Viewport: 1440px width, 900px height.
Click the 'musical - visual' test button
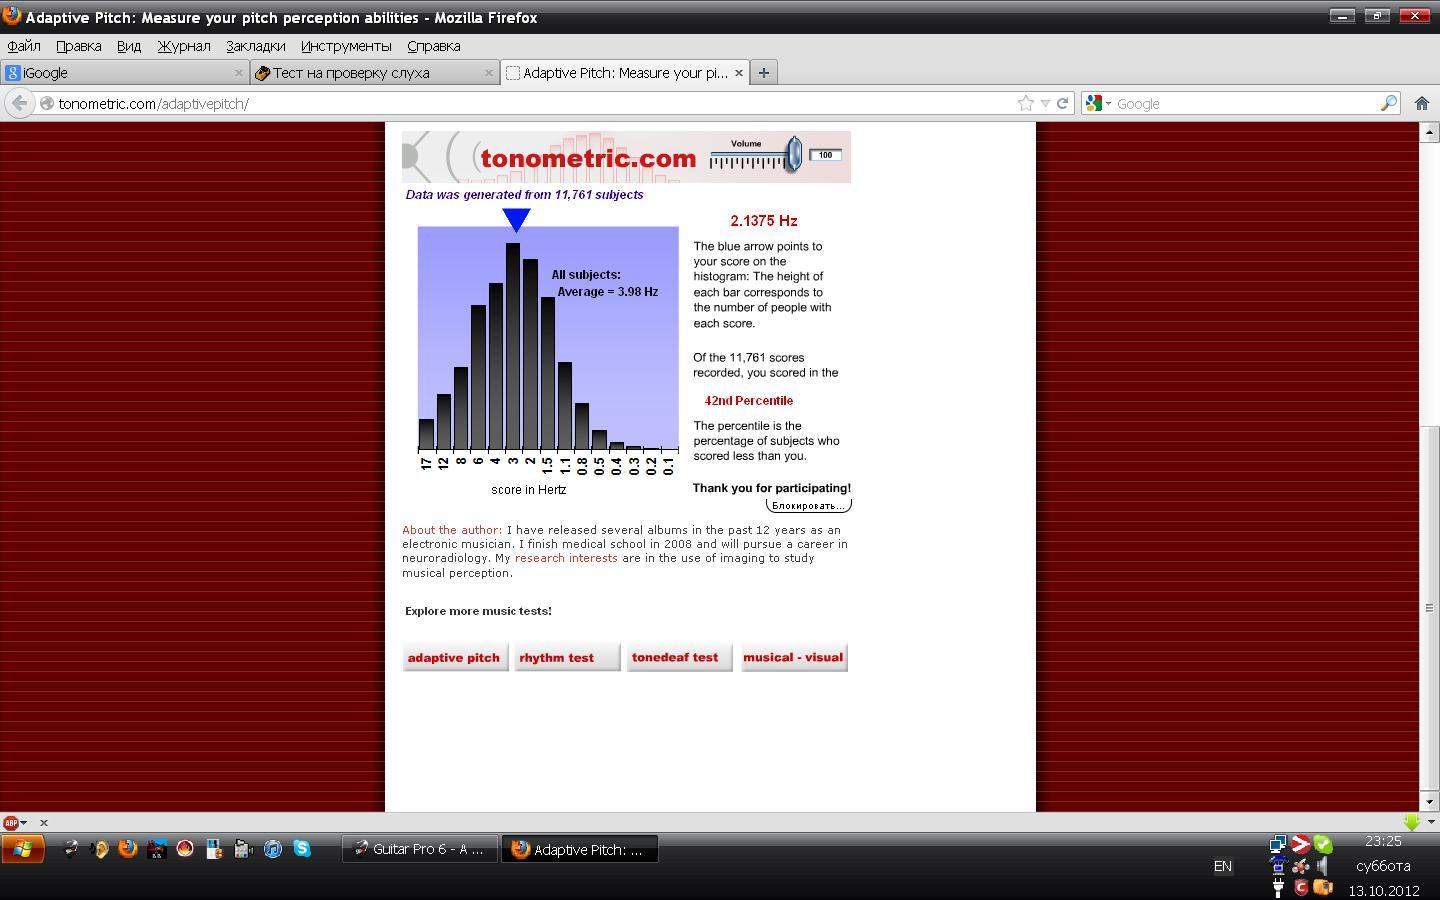click(794, 657)
